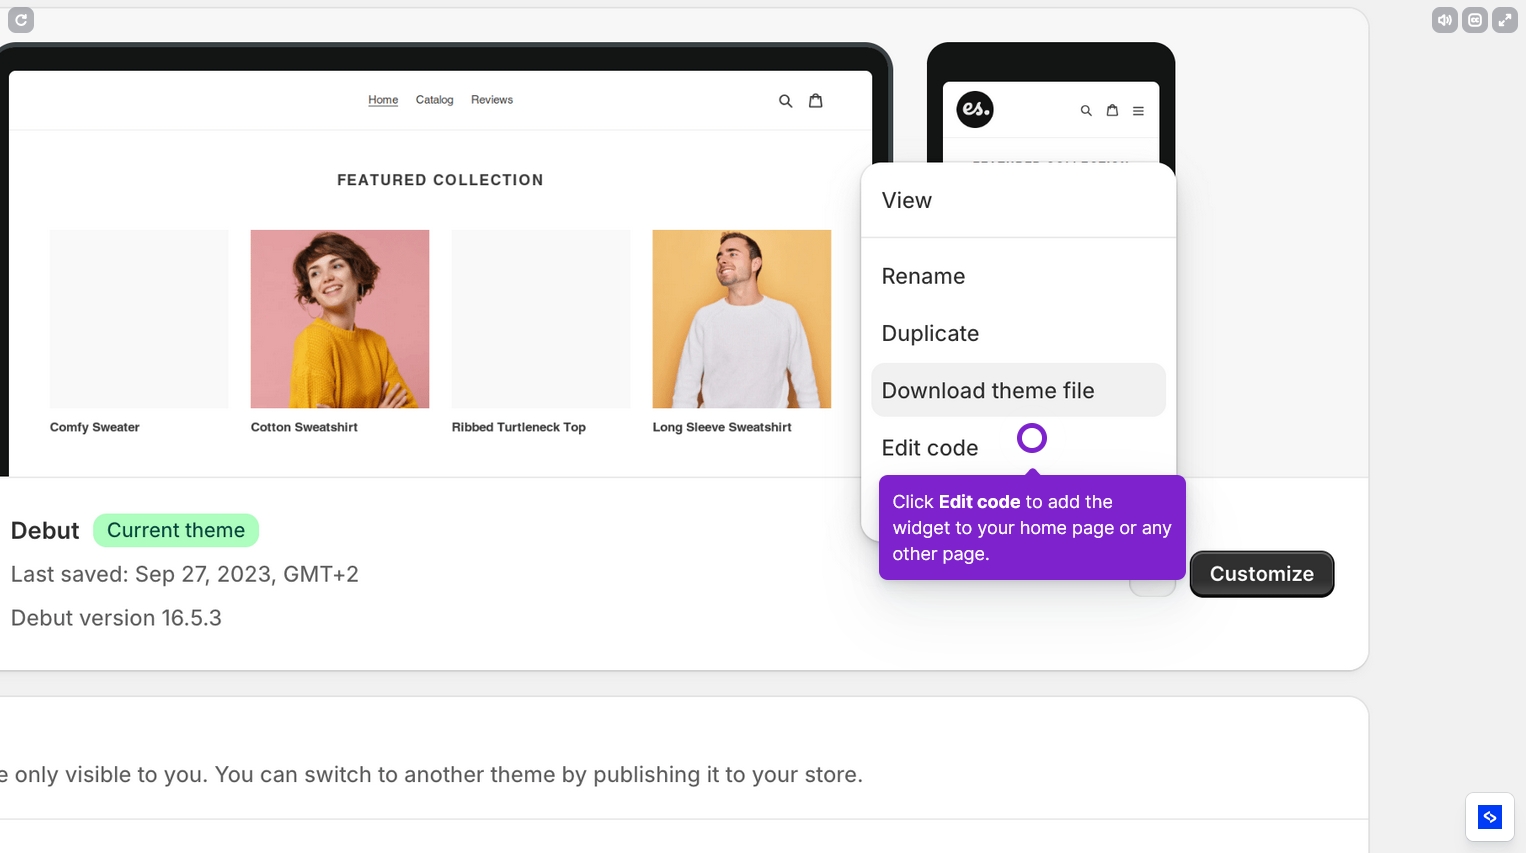Click the search icon on the mobile preview

coord(1086,110)
